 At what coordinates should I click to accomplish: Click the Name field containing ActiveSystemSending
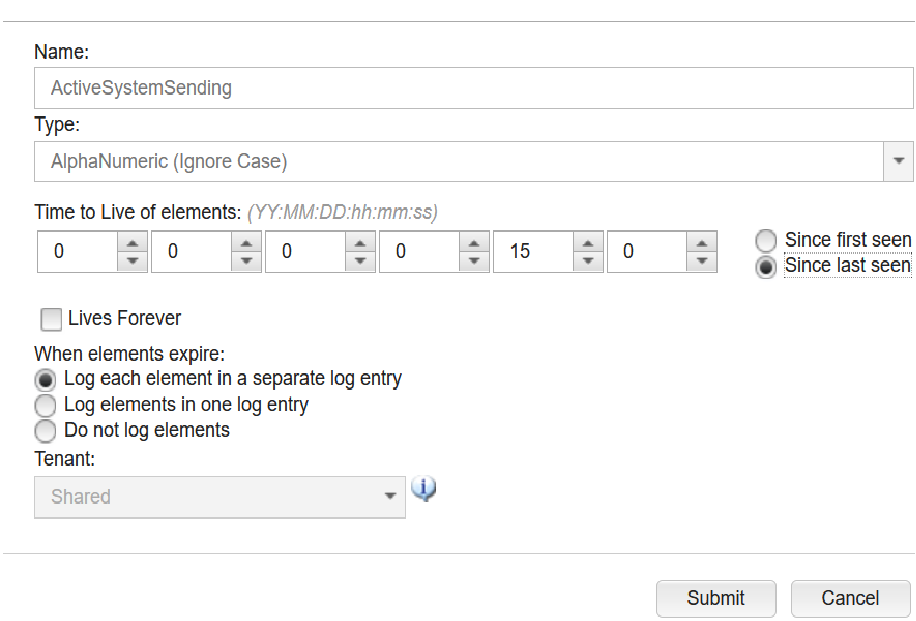473,88
